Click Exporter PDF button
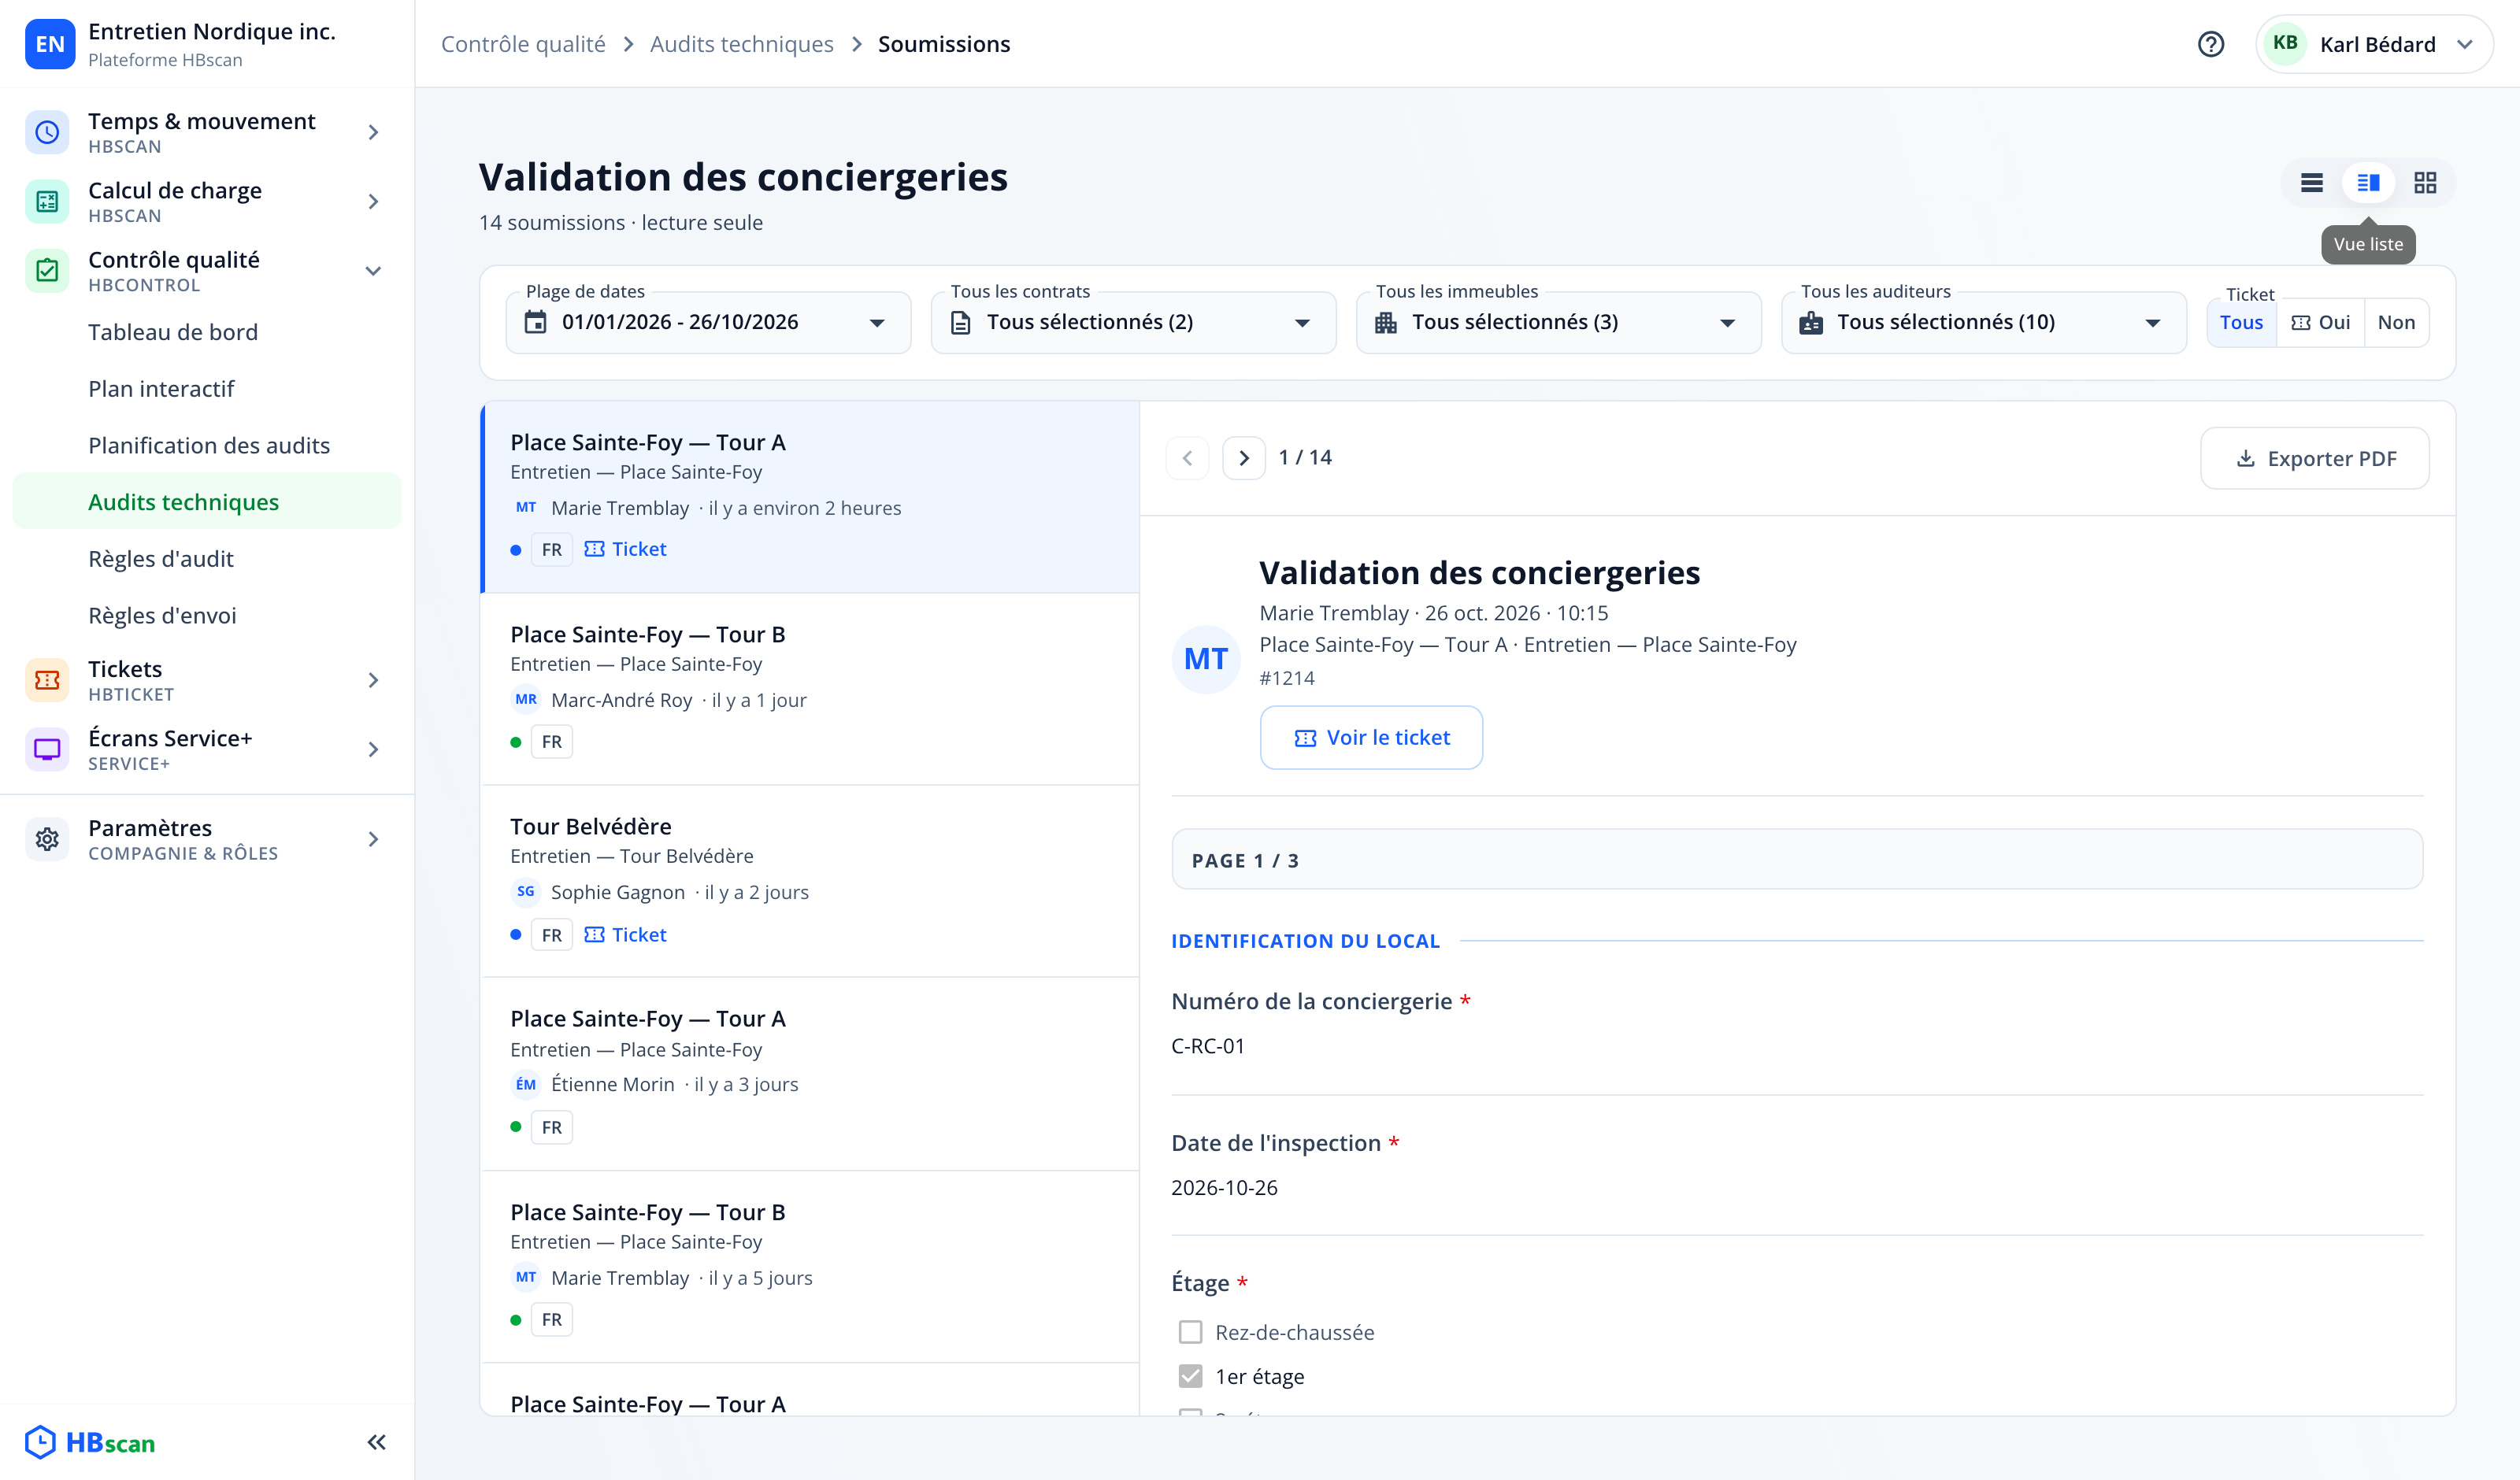Screen dimensions: 2520x1480 point(2314,458)
